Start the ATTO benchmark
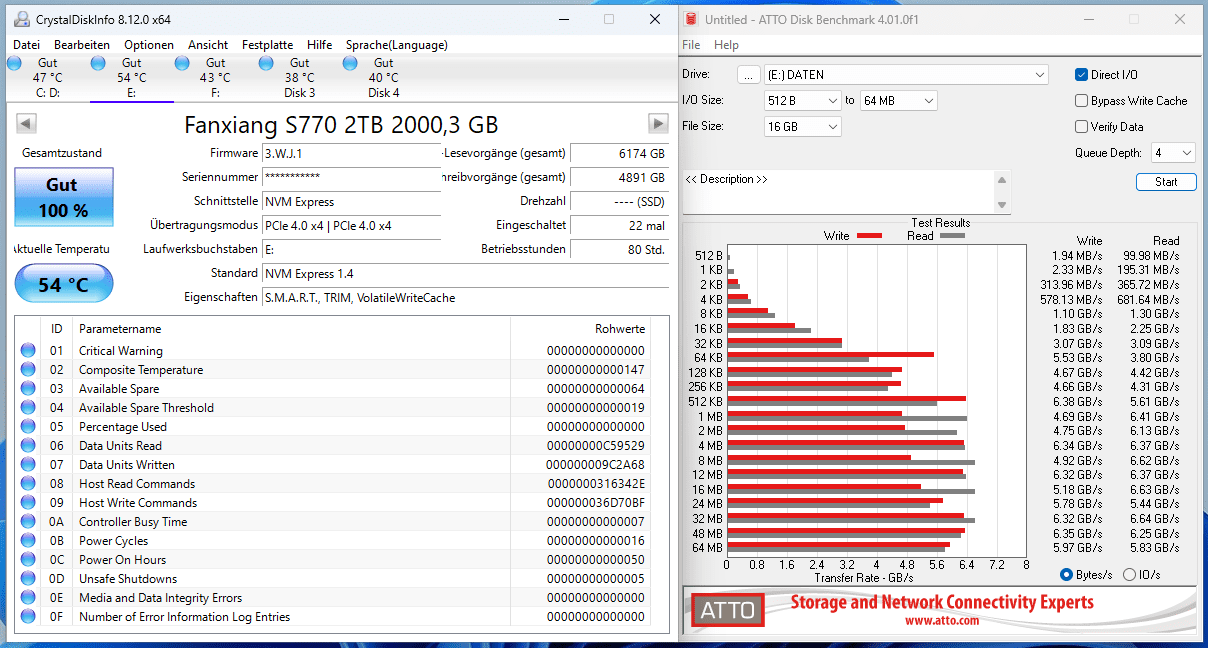The width and height of the screenshot is (1208, 648). (x=1166, y=182)
